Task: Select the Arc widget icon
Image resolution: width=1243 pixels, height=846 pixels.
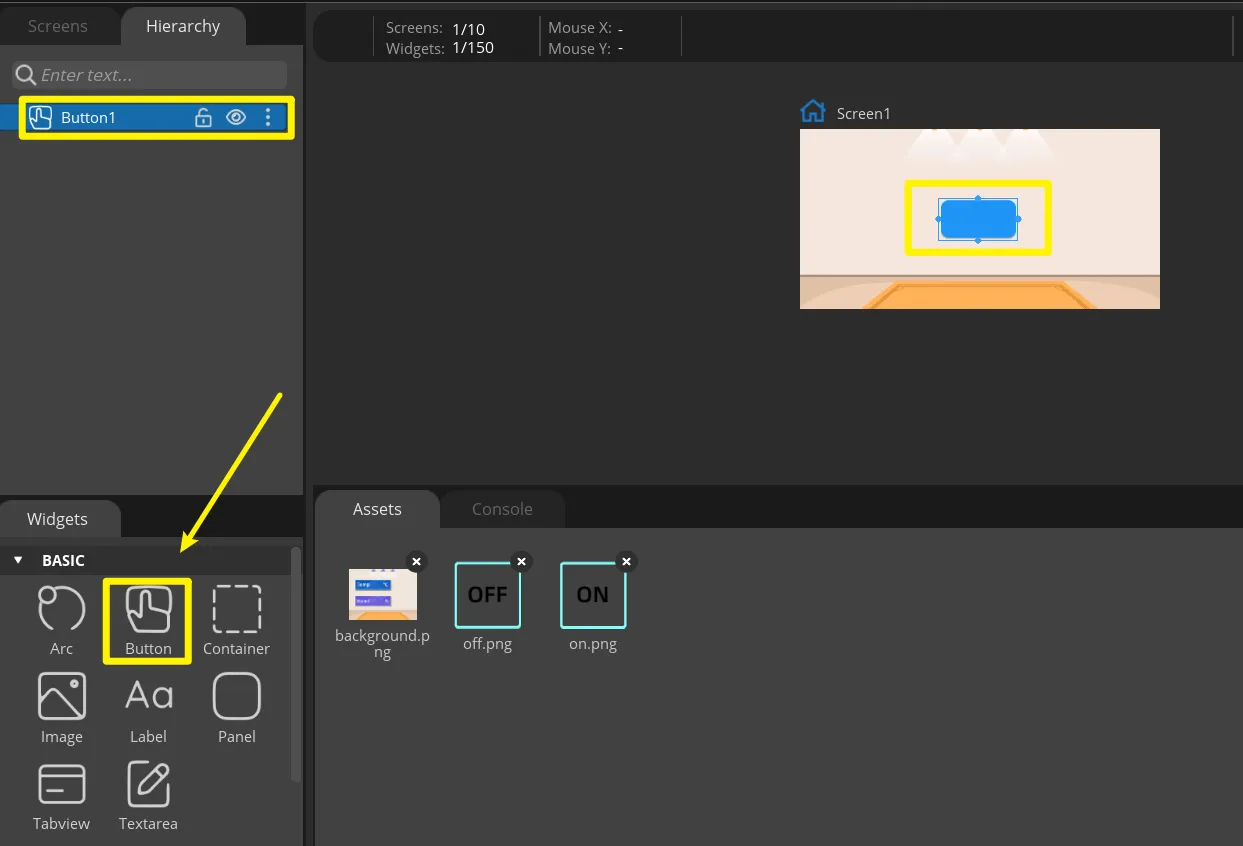Action: [61, 609]
